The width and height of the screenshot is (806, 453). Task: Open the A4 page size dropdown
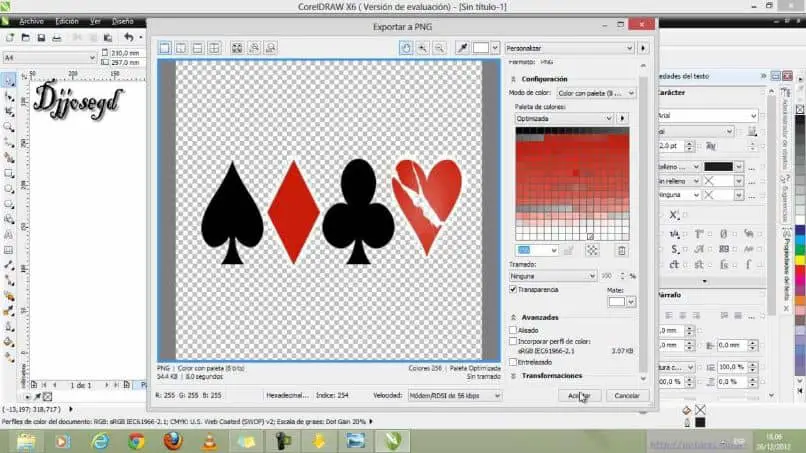[49, 58]
